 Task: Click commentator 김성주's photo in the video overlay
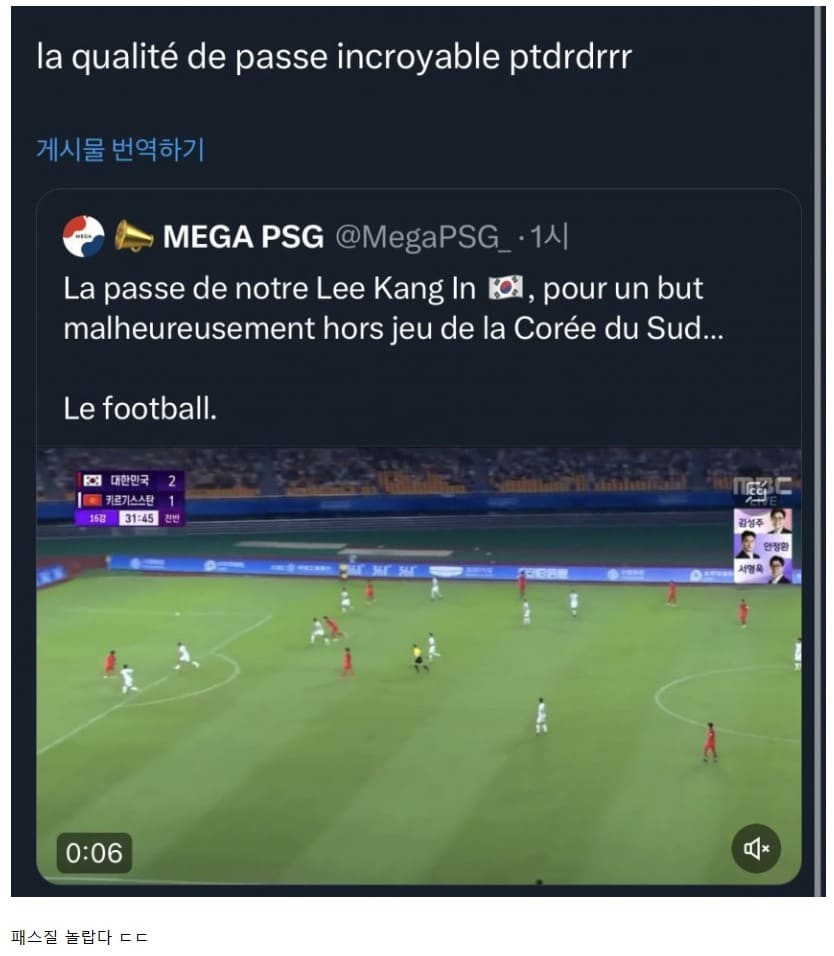click(778, 521)
